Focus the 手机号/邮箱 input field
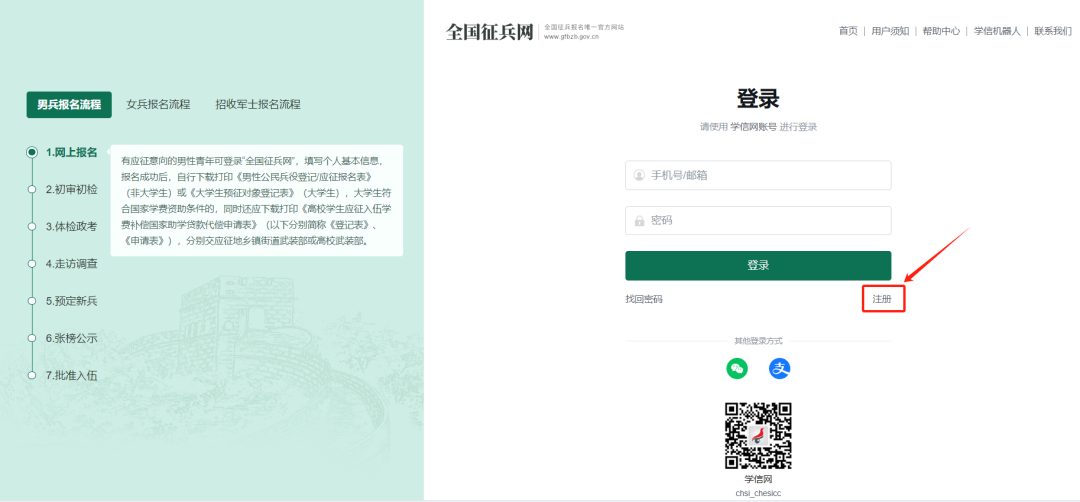Viewport: 1080px width, 502px height. coord(758,175)
